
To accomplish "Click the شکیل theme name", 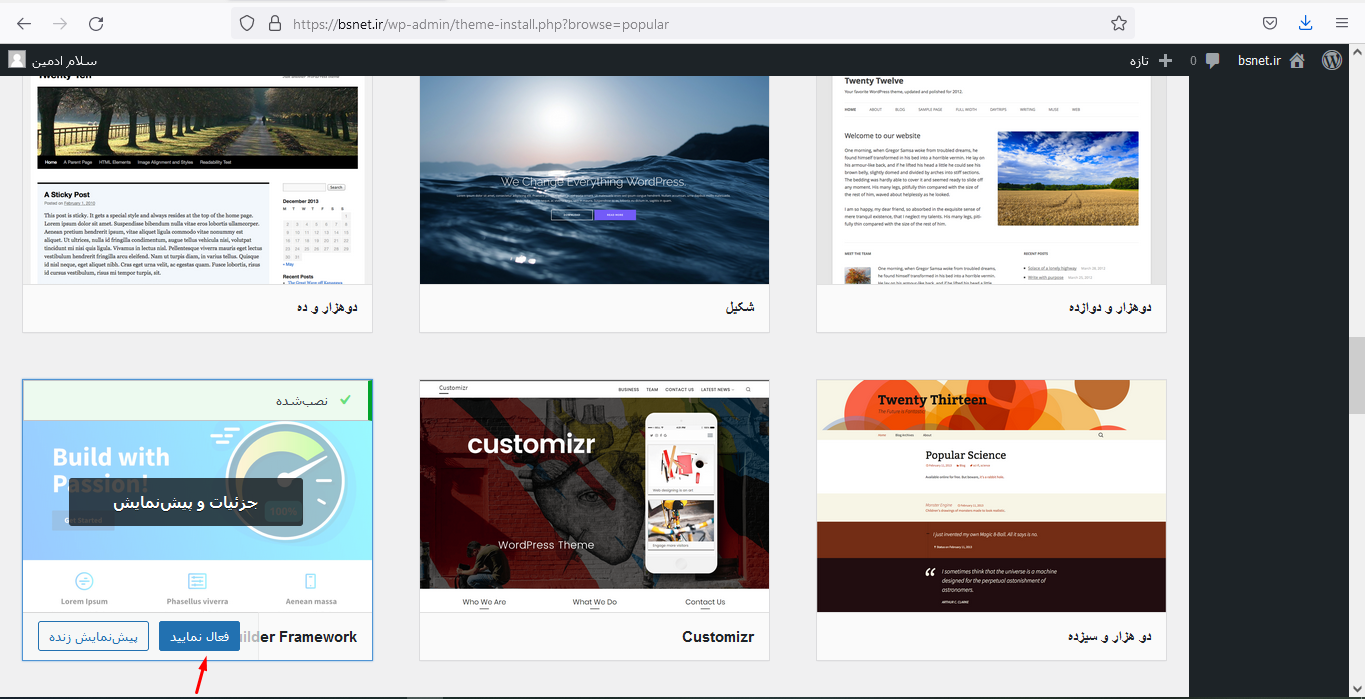I will 740,307.
